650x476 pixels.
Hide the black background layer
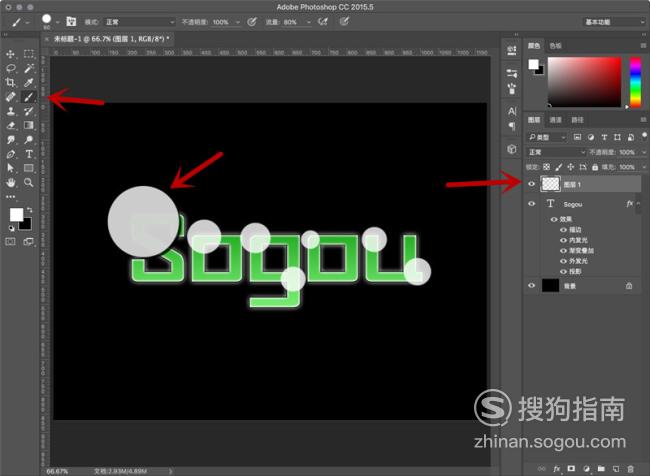click(531, 285)
